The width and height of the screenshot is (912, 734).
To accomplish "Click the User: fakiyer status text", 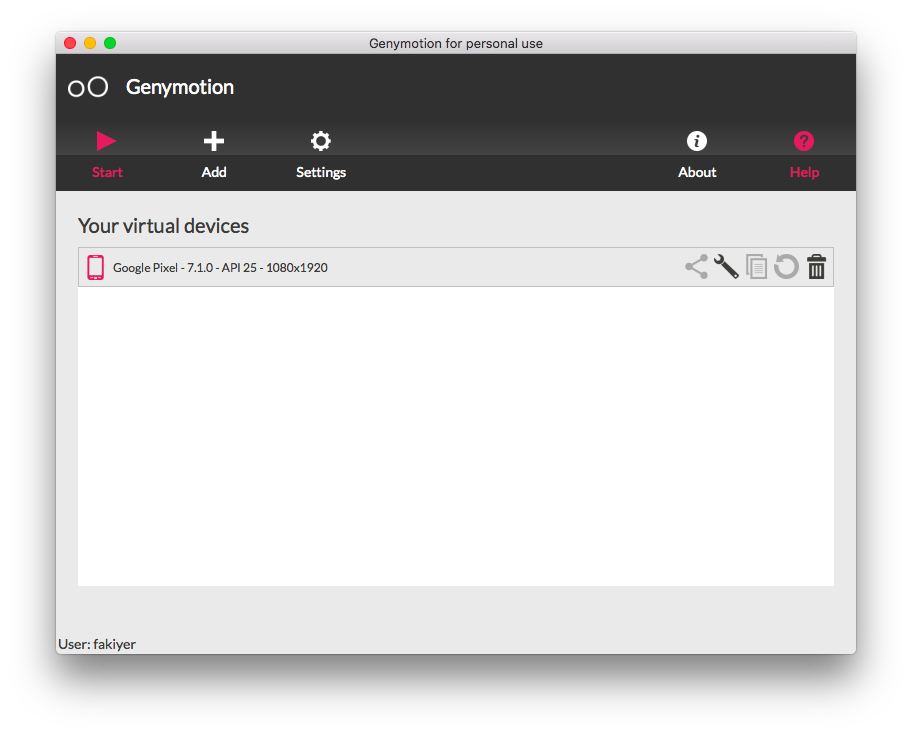I will [97, 644].
